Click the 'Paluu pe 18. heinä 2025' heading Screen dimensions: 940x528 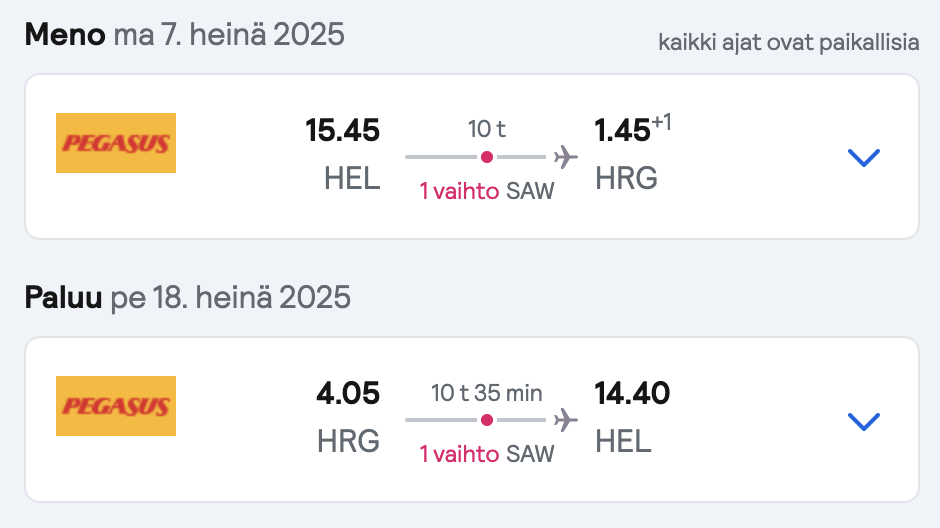point(188,297)
